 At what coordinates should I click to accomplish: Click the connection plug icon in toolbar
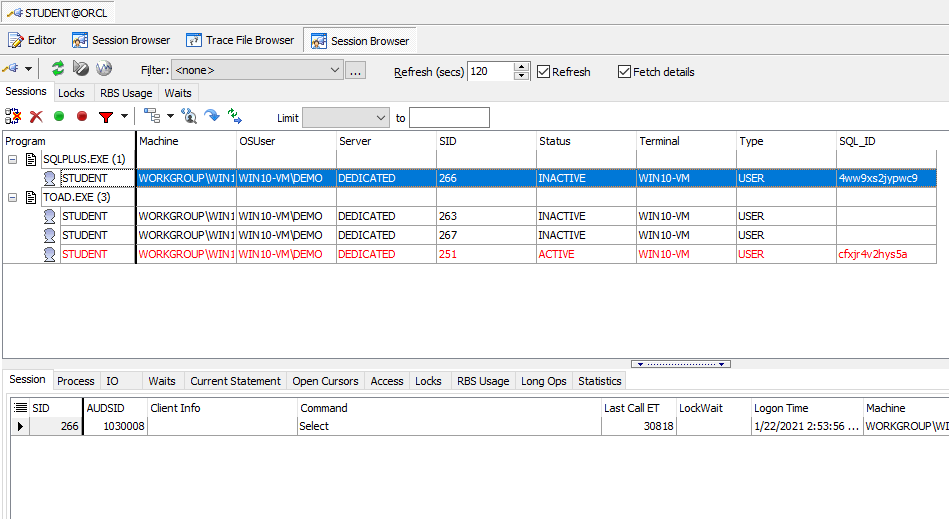(x=10, y=68)
